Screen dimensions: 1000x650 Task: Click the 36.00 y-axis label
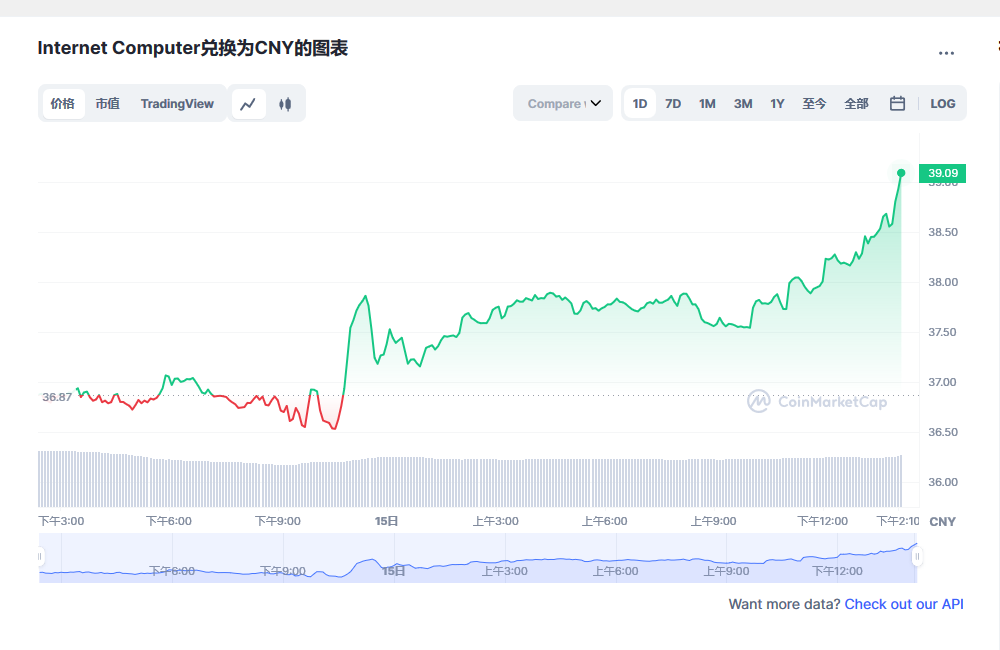[943, 482]
